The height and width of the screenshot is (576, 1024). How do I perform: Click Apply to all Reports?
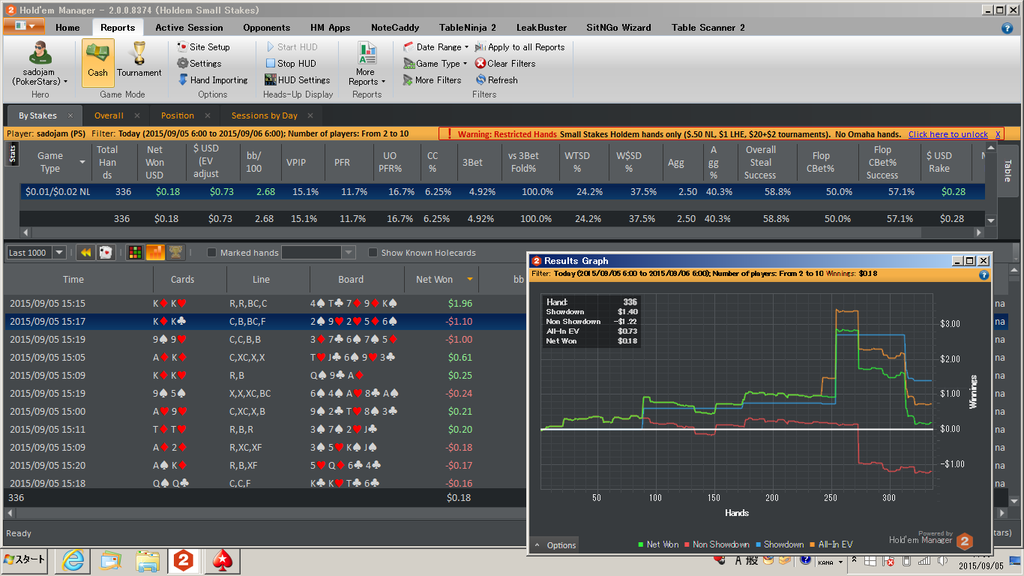pos(520,47)
